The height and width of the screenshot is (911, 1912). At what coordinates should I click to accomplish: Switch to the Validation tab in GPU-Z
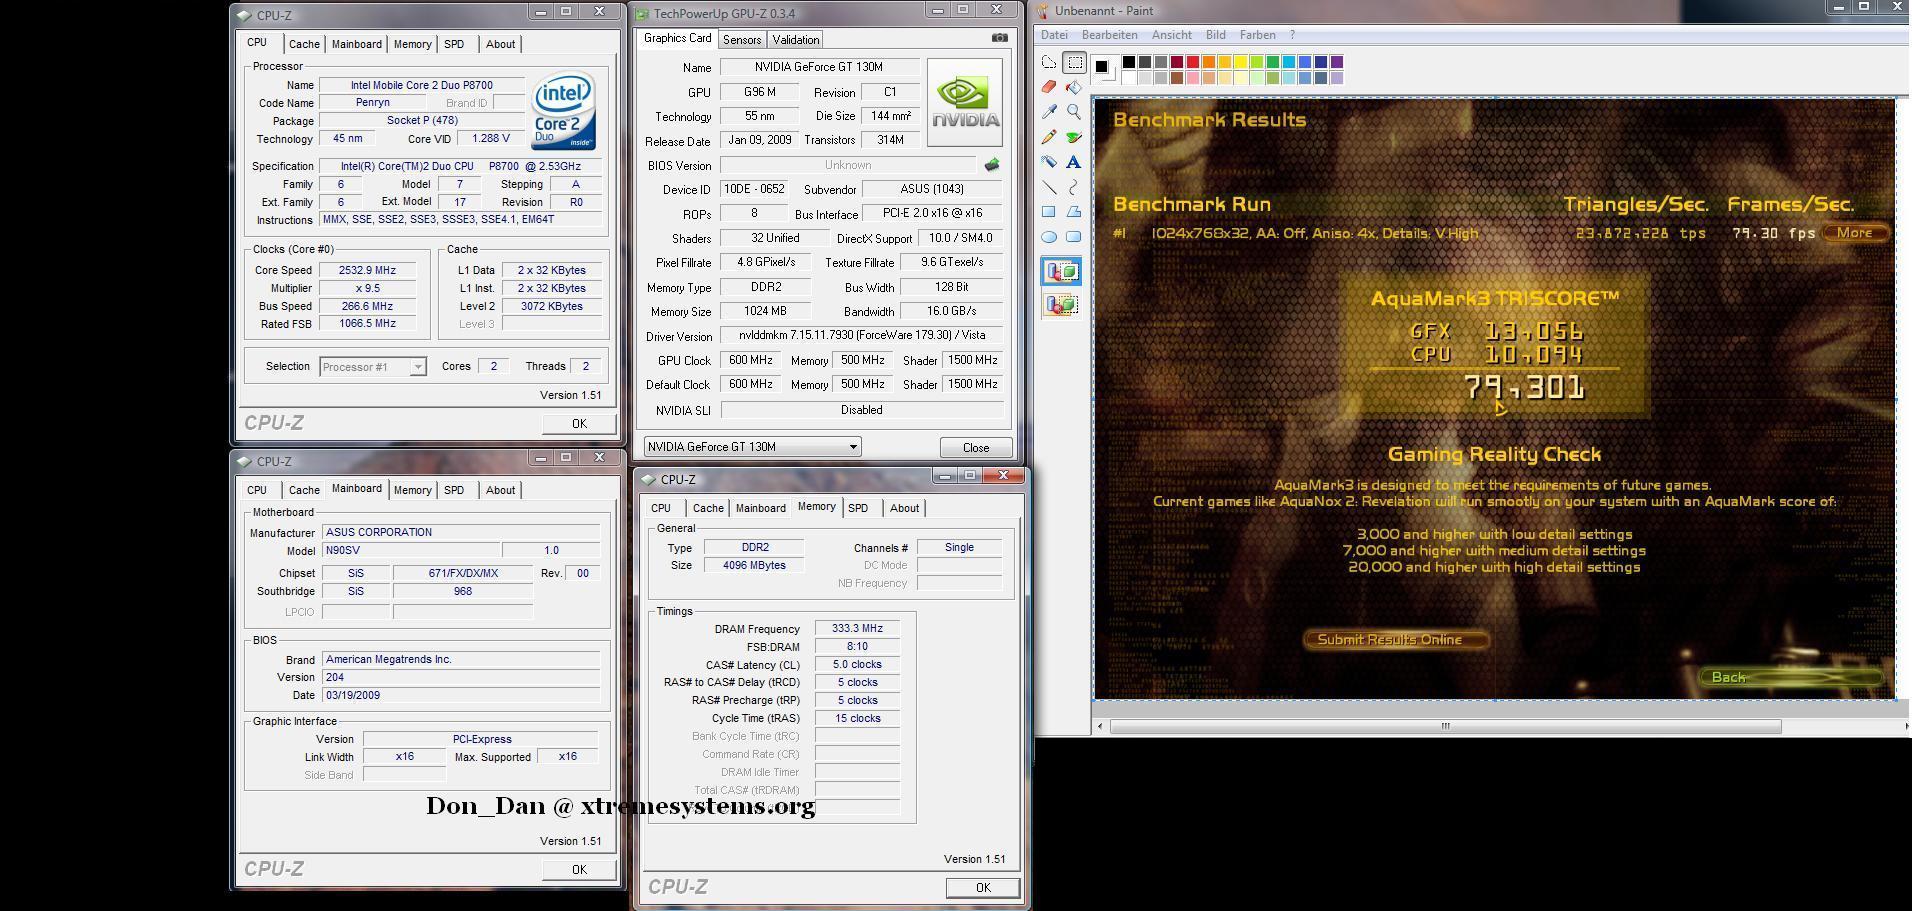[796, 40]
